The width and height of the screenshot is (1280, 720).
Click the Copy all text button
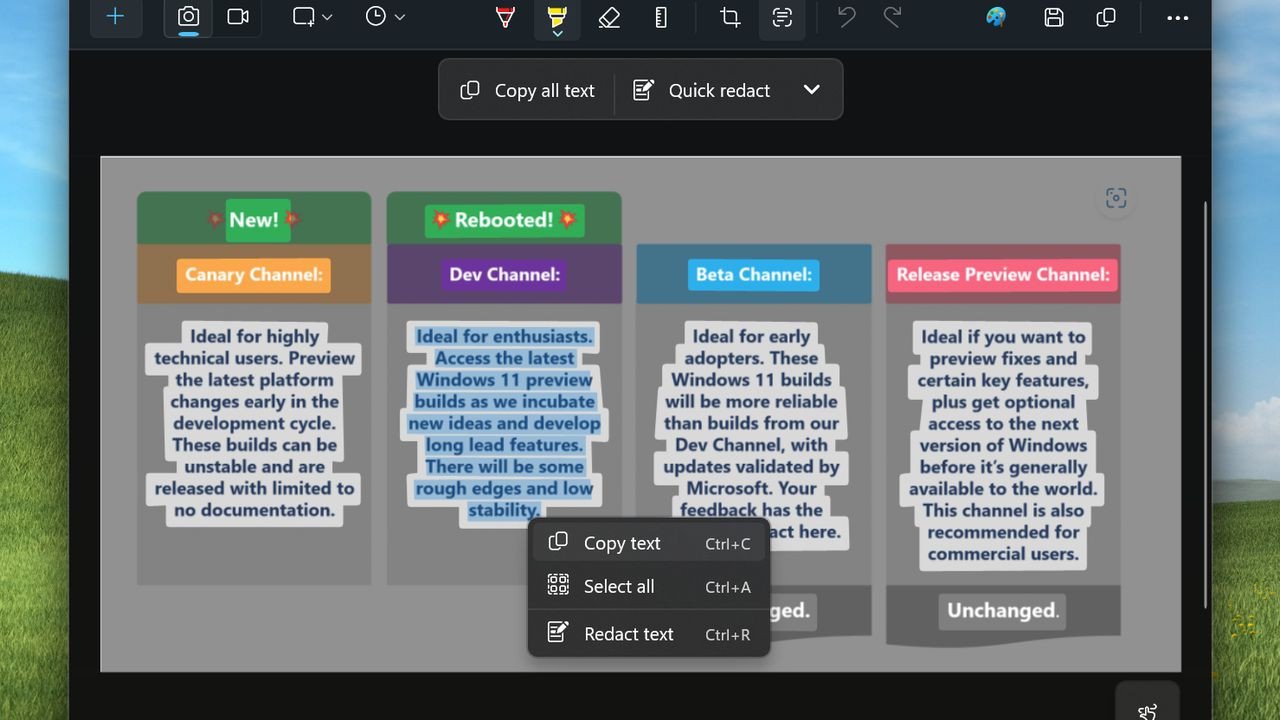[527, 90]
